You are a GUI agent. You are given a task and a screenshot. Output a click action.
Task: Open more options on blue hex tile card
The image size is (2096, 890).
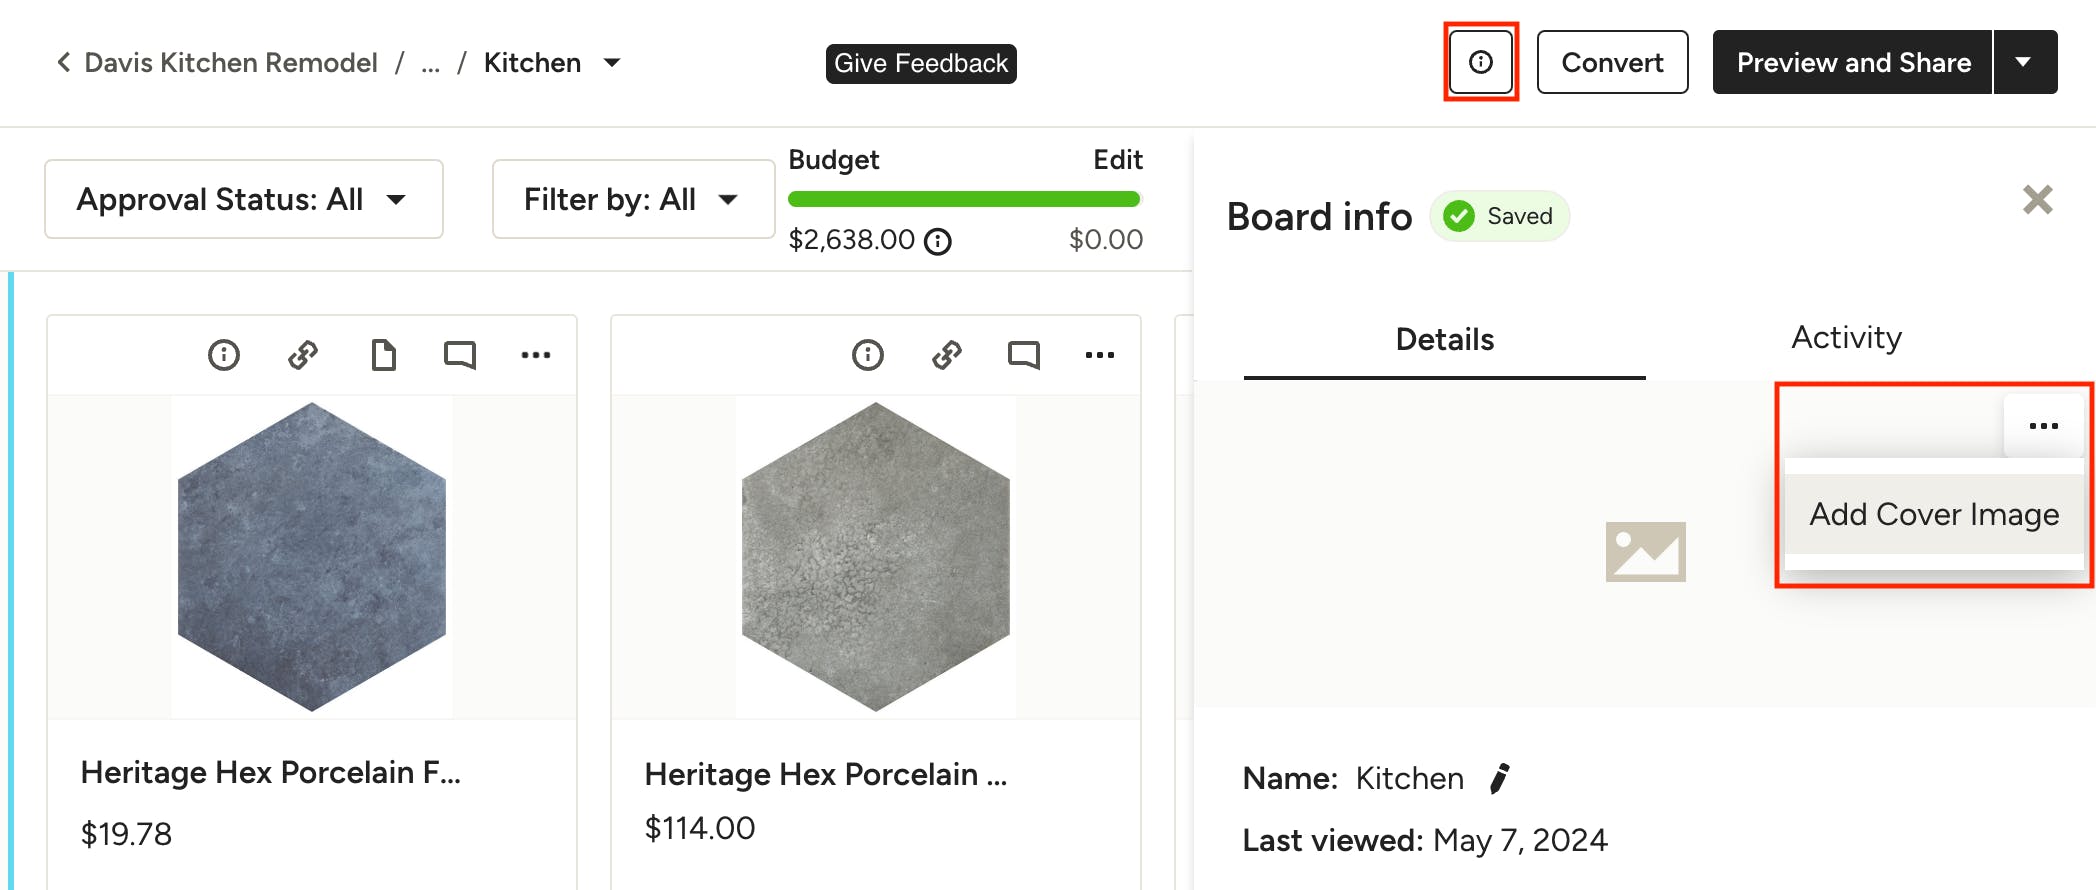coord(536,355)
